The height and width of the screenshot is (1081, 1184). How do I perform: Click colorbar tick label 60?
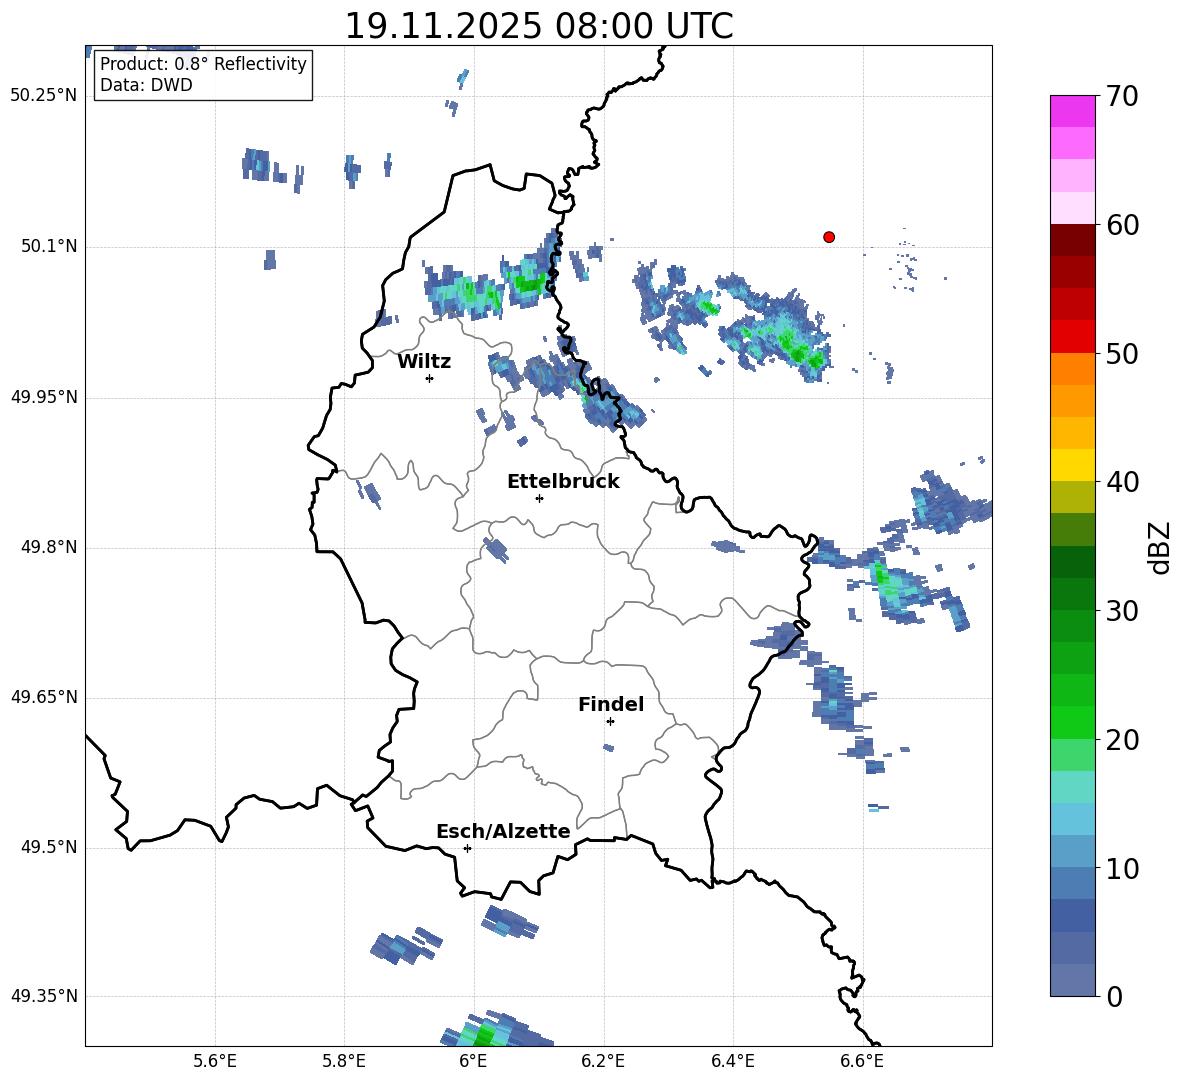pos(1122,225)
